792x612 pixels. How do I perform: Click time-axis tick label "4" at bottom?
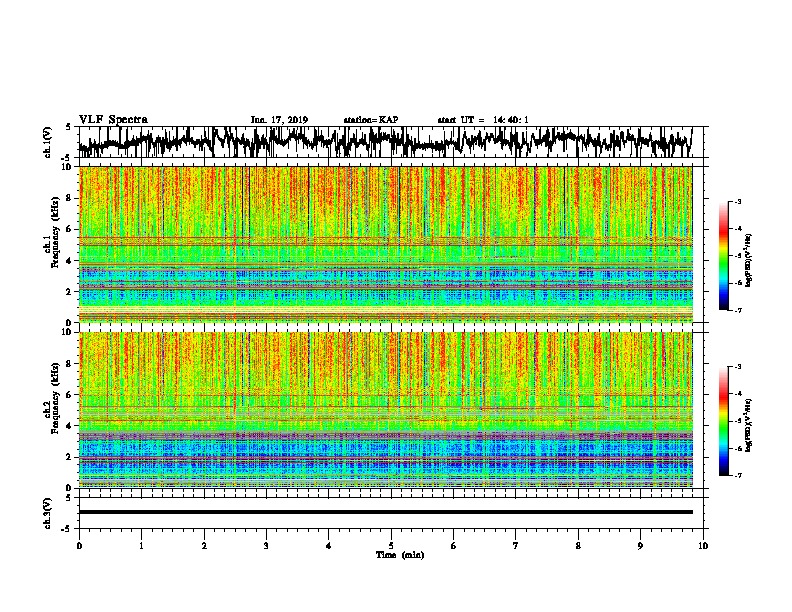click(329, 545)
